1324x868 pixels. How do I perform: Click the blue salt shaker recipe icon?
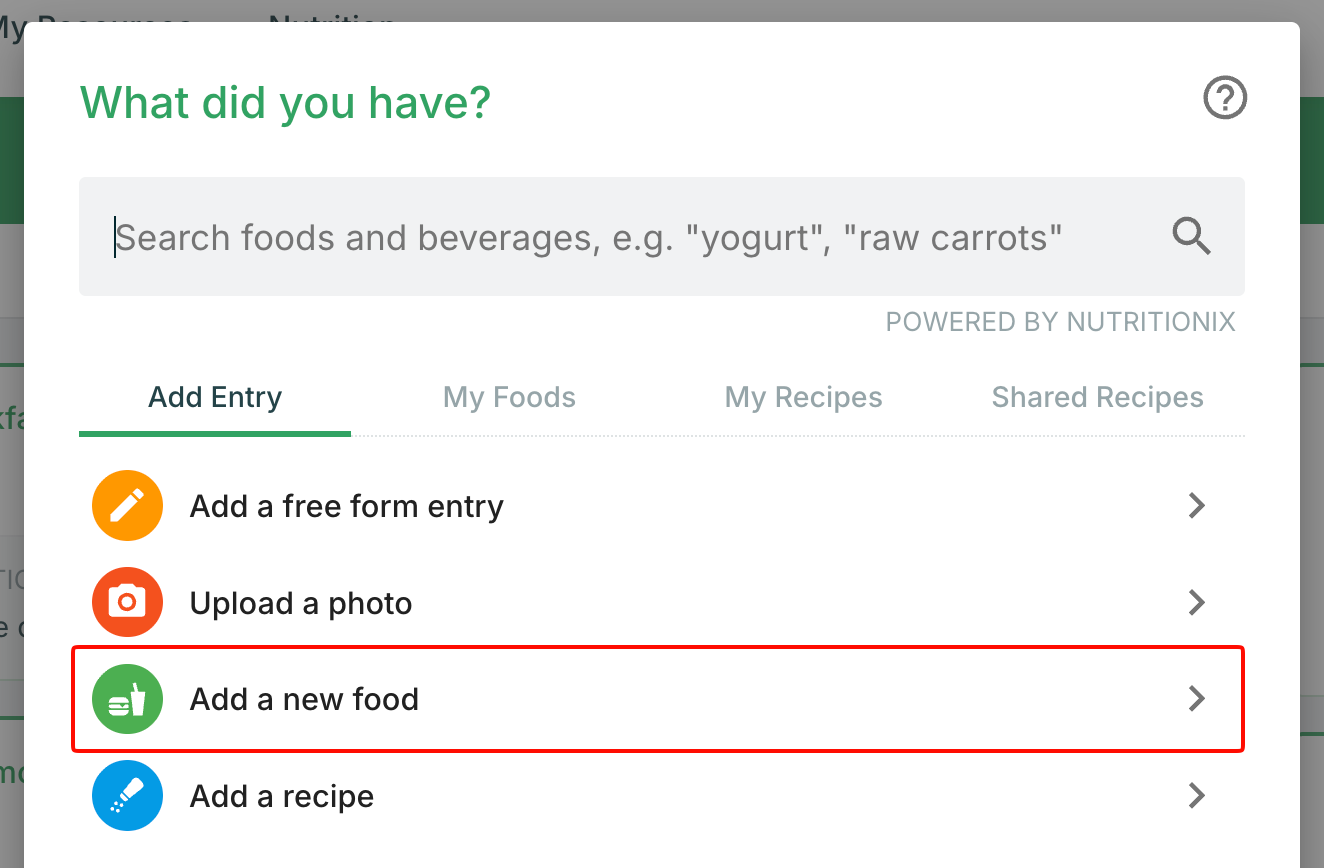pos(127,796)
